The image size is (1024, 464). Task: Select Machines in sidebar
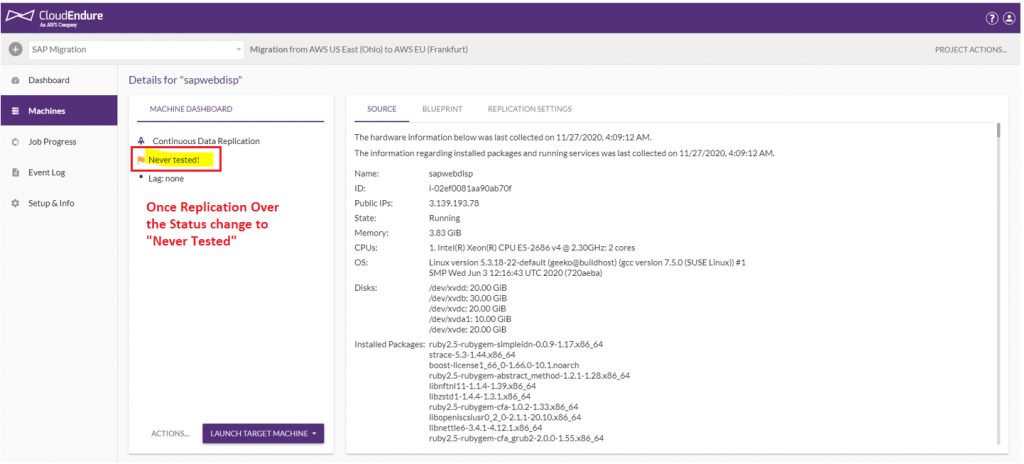[x=59, y=111]
